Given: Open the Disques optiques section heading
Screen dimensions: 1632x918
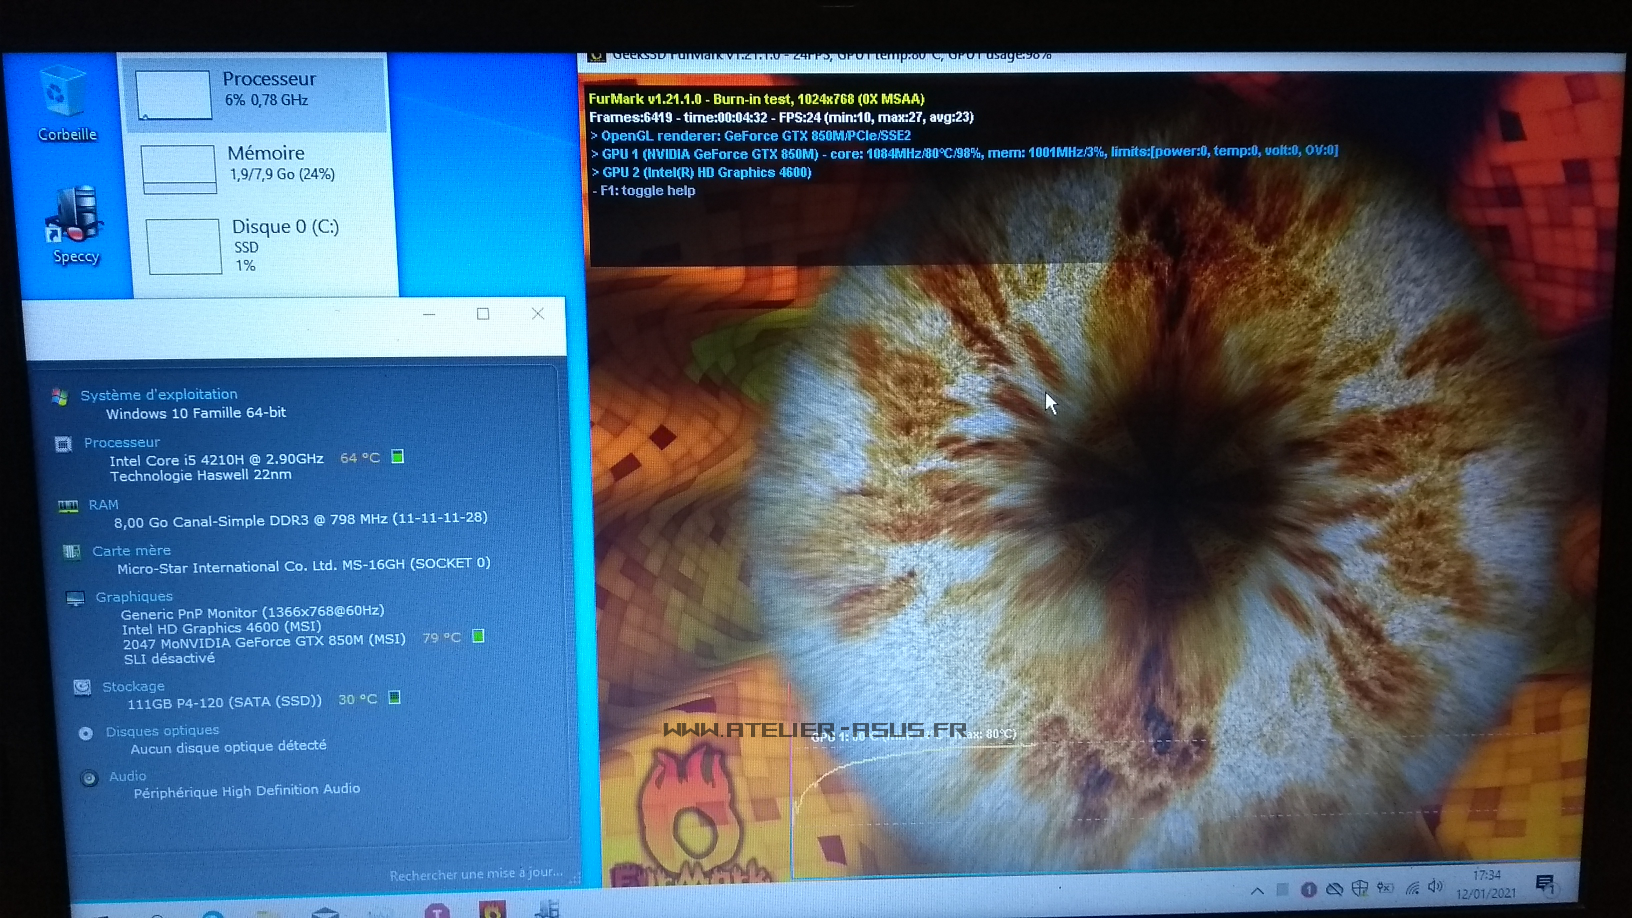Looking at the screenshot, I should (162, 731).
